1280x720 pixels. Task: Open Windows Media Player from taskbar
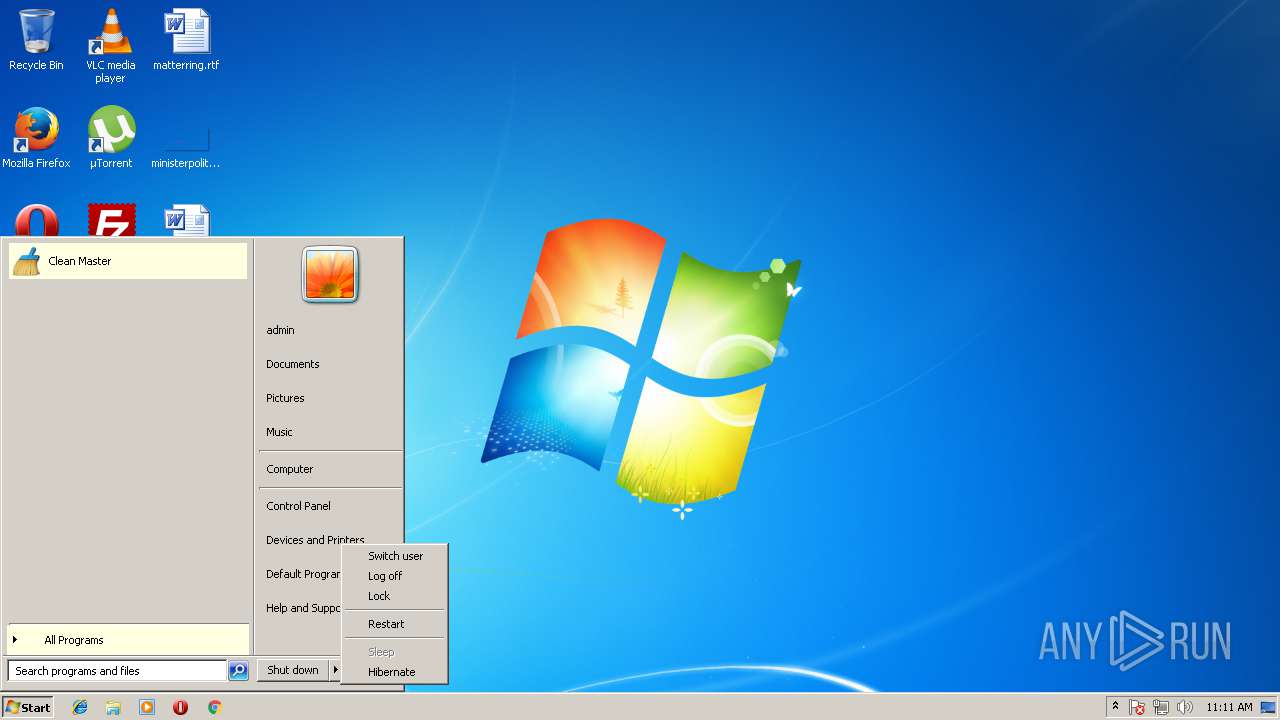tap(147, 707)
